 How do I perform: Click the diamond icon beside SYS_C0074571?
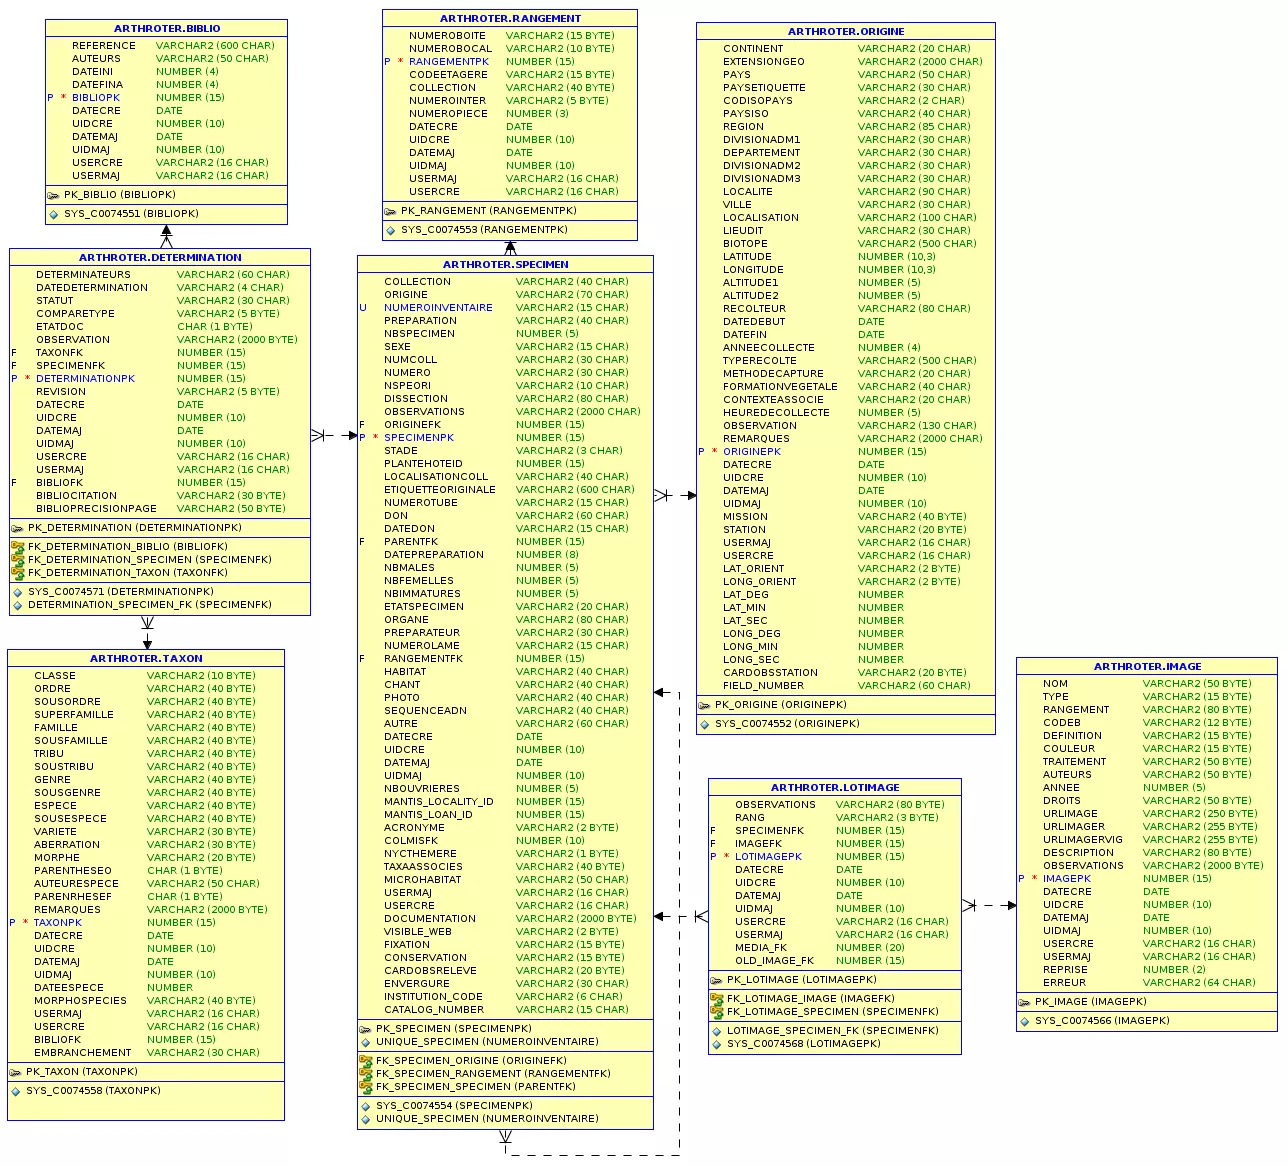(18, 592)
